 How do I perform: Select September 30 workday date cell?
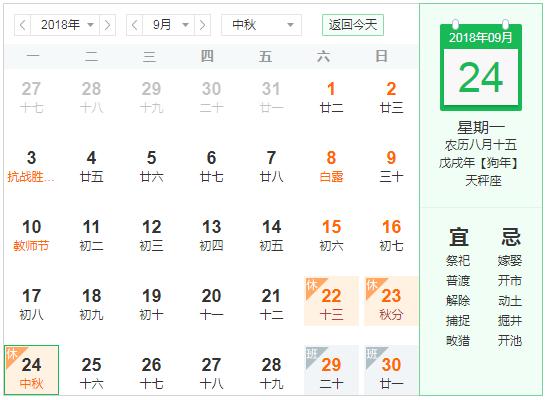pyautogui.click(x=391, y=370)
